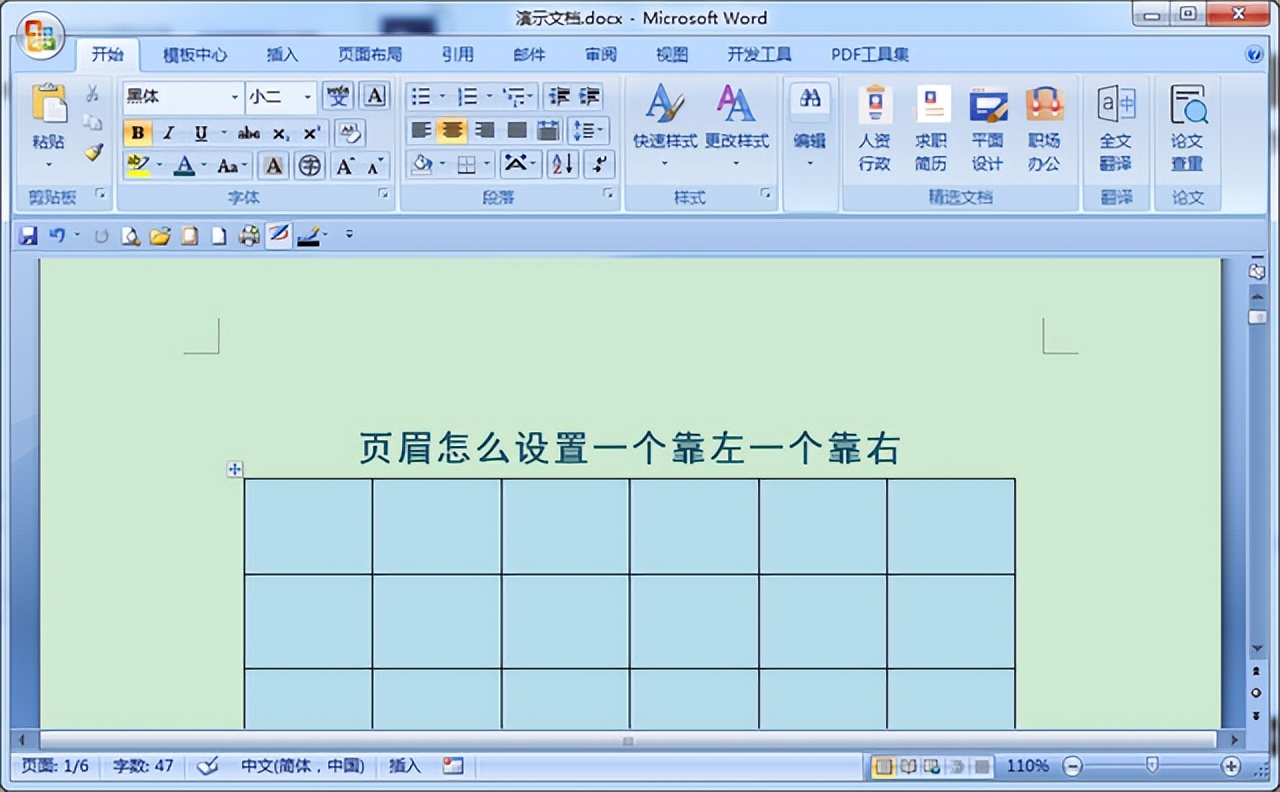Click the Clear Formatting eraser icon
This screenshot has height=792, width=1280.
tap(349, 131)
